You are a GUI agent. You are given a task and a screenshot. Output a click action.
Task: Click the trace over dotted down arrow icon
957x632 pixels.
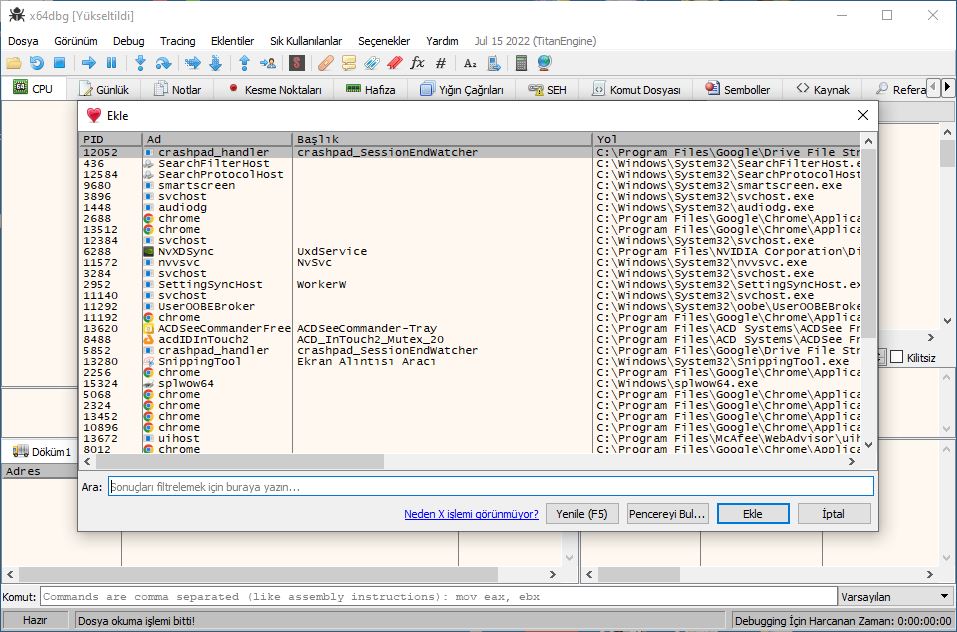click(215, 63)
